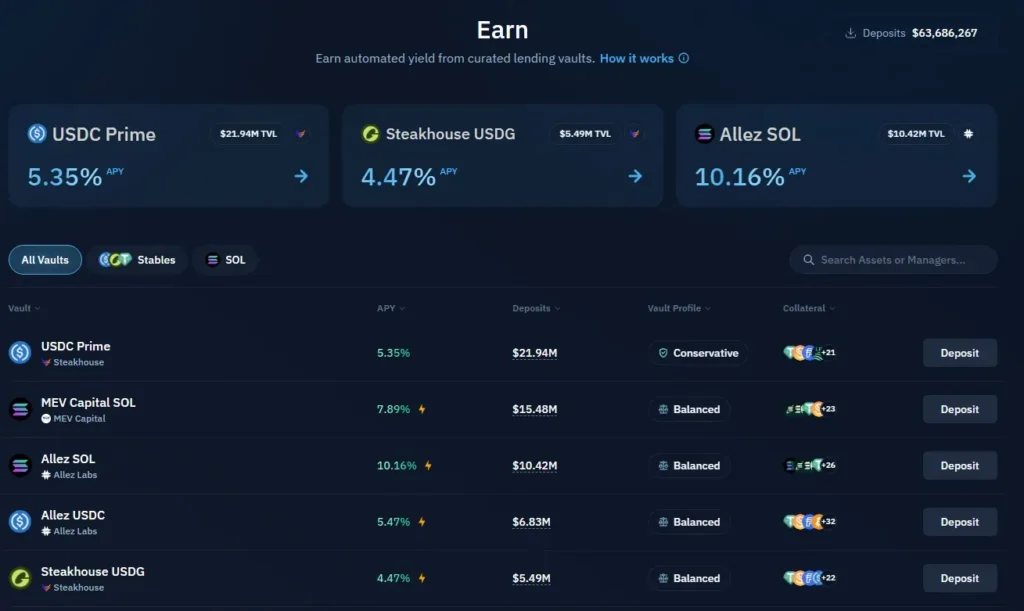Click collateral icons stack showing +26
The height and width of the screenshot is (611, 1024).
(x=810, y=465)
